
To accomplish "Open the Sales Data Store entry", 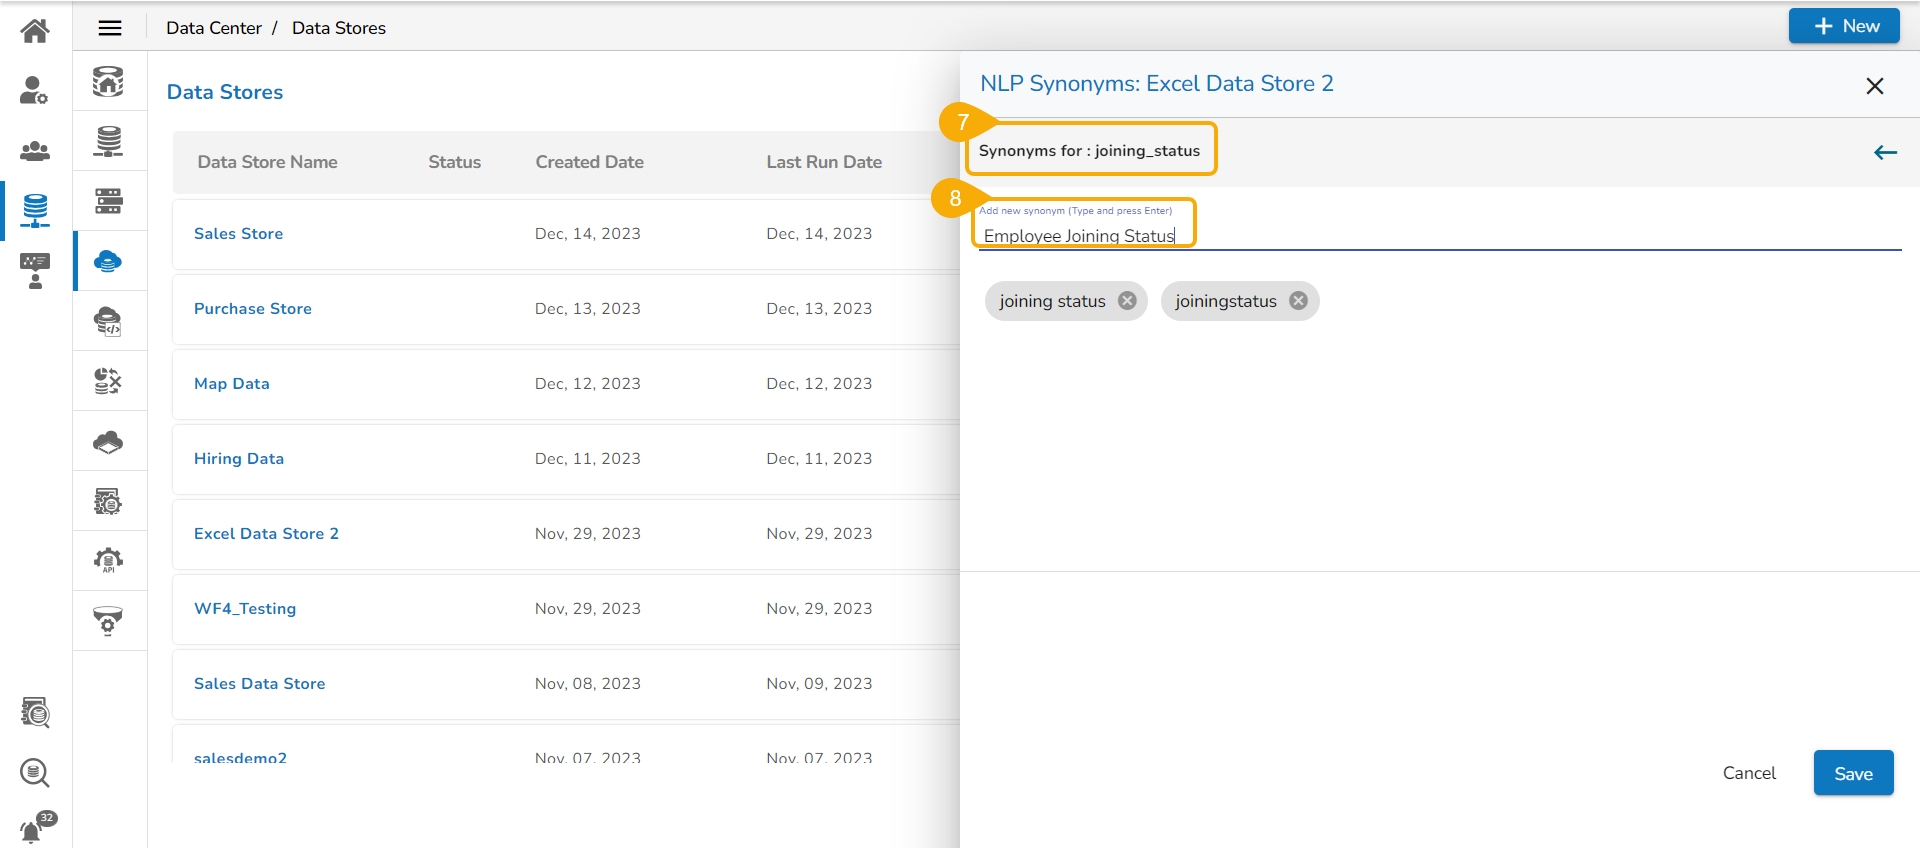I will pyautogui.click(x=260, y=684).
